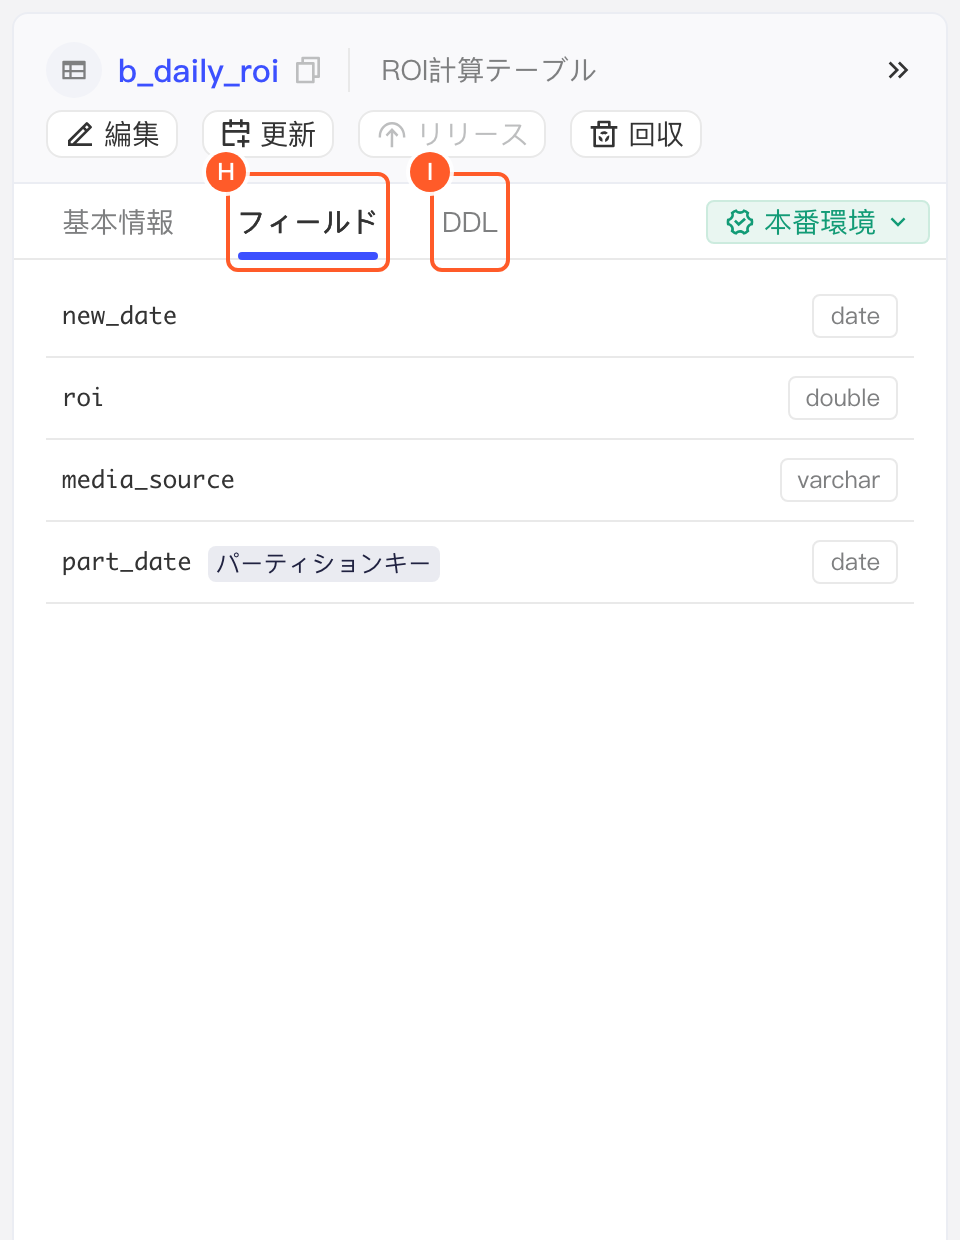The image size is (960, 1240).
Task: Select the media_source field name
Action: pyautogui.click(x=148, y=480)
